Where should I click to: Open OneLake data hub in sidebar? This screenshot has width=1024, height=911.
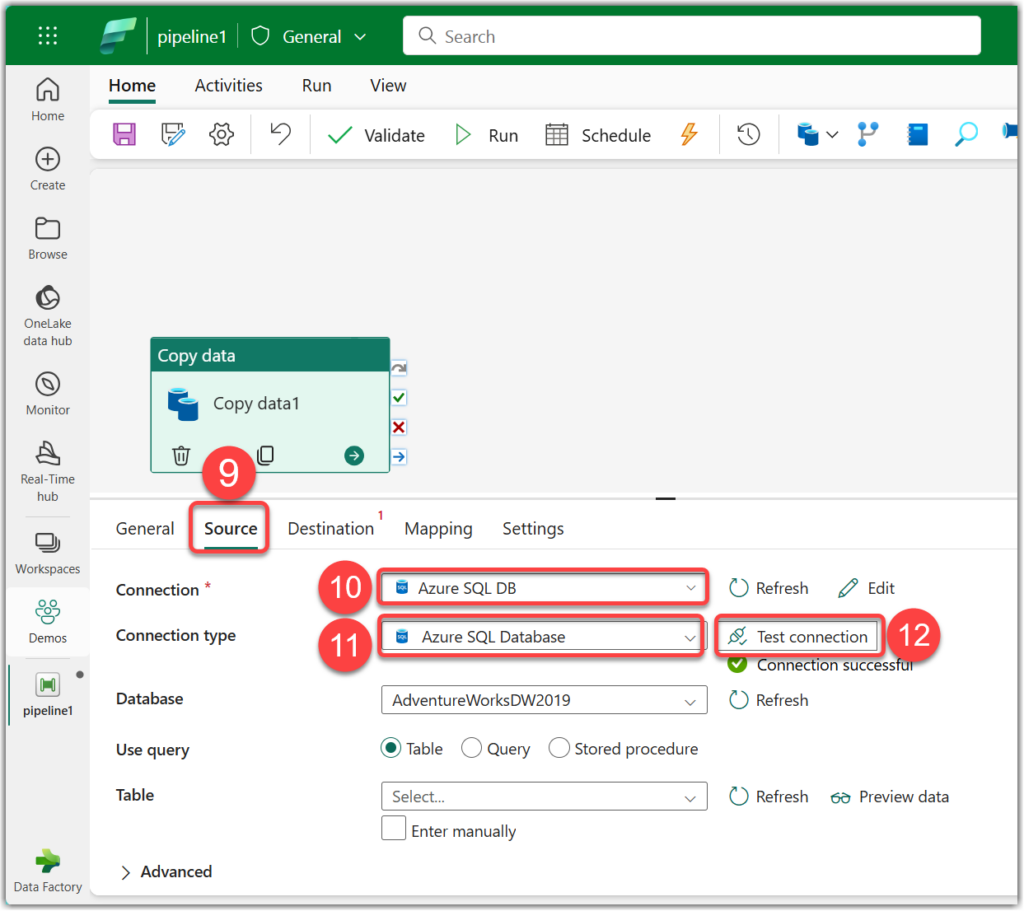point(48,316)
